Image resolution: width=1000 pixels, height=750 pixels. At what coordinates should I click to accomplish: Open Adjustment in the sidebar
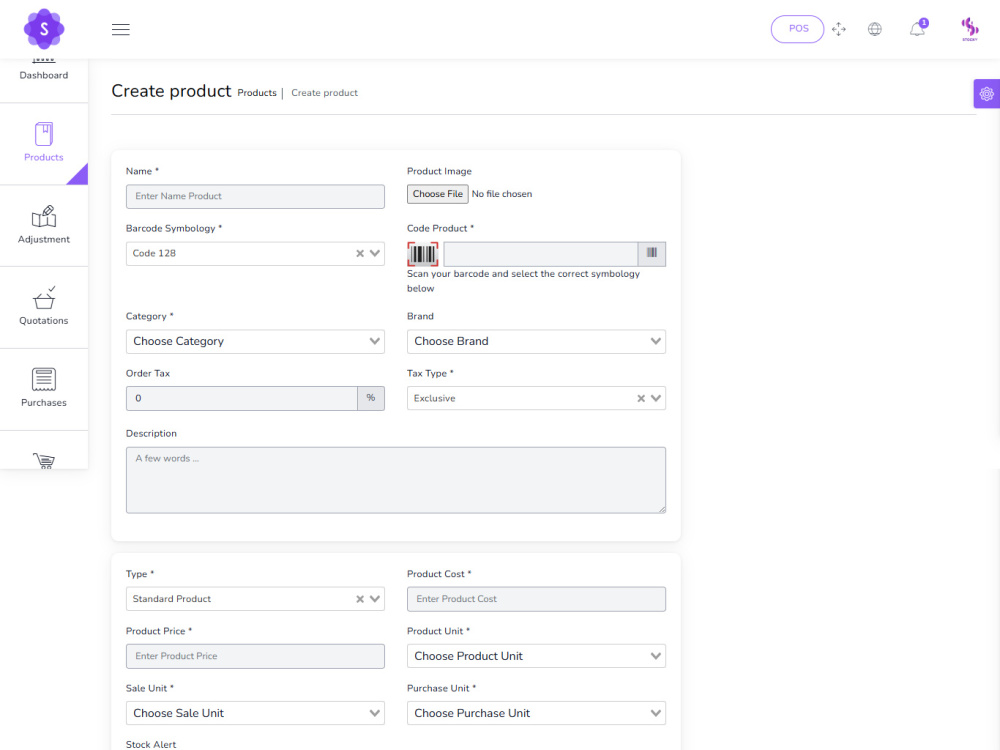(44, 225)
